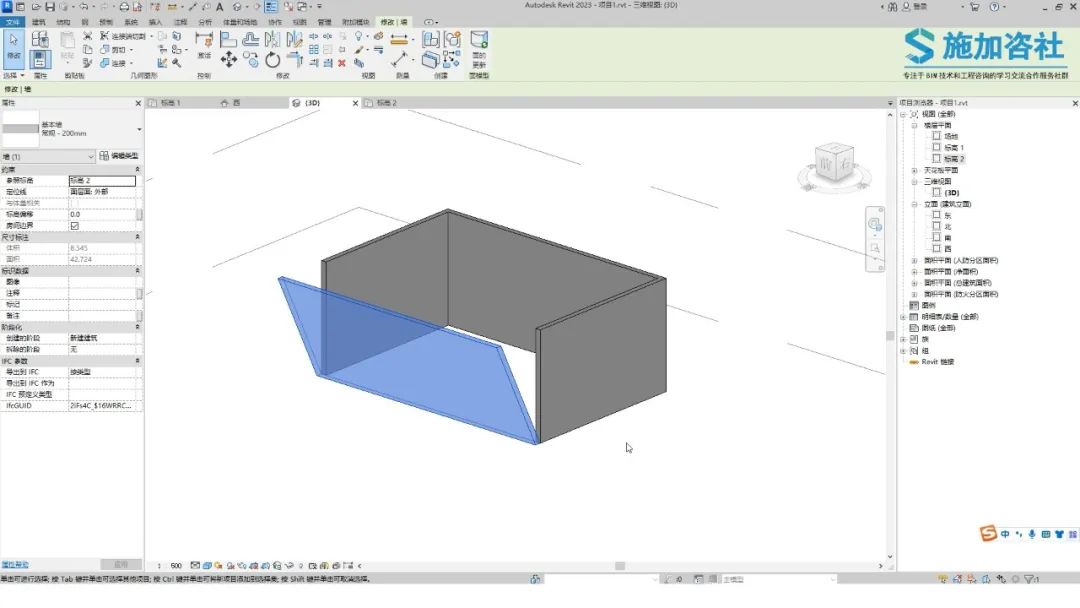
Task: Switch to the 标高 1 view tab
Action: click(170, 103)
